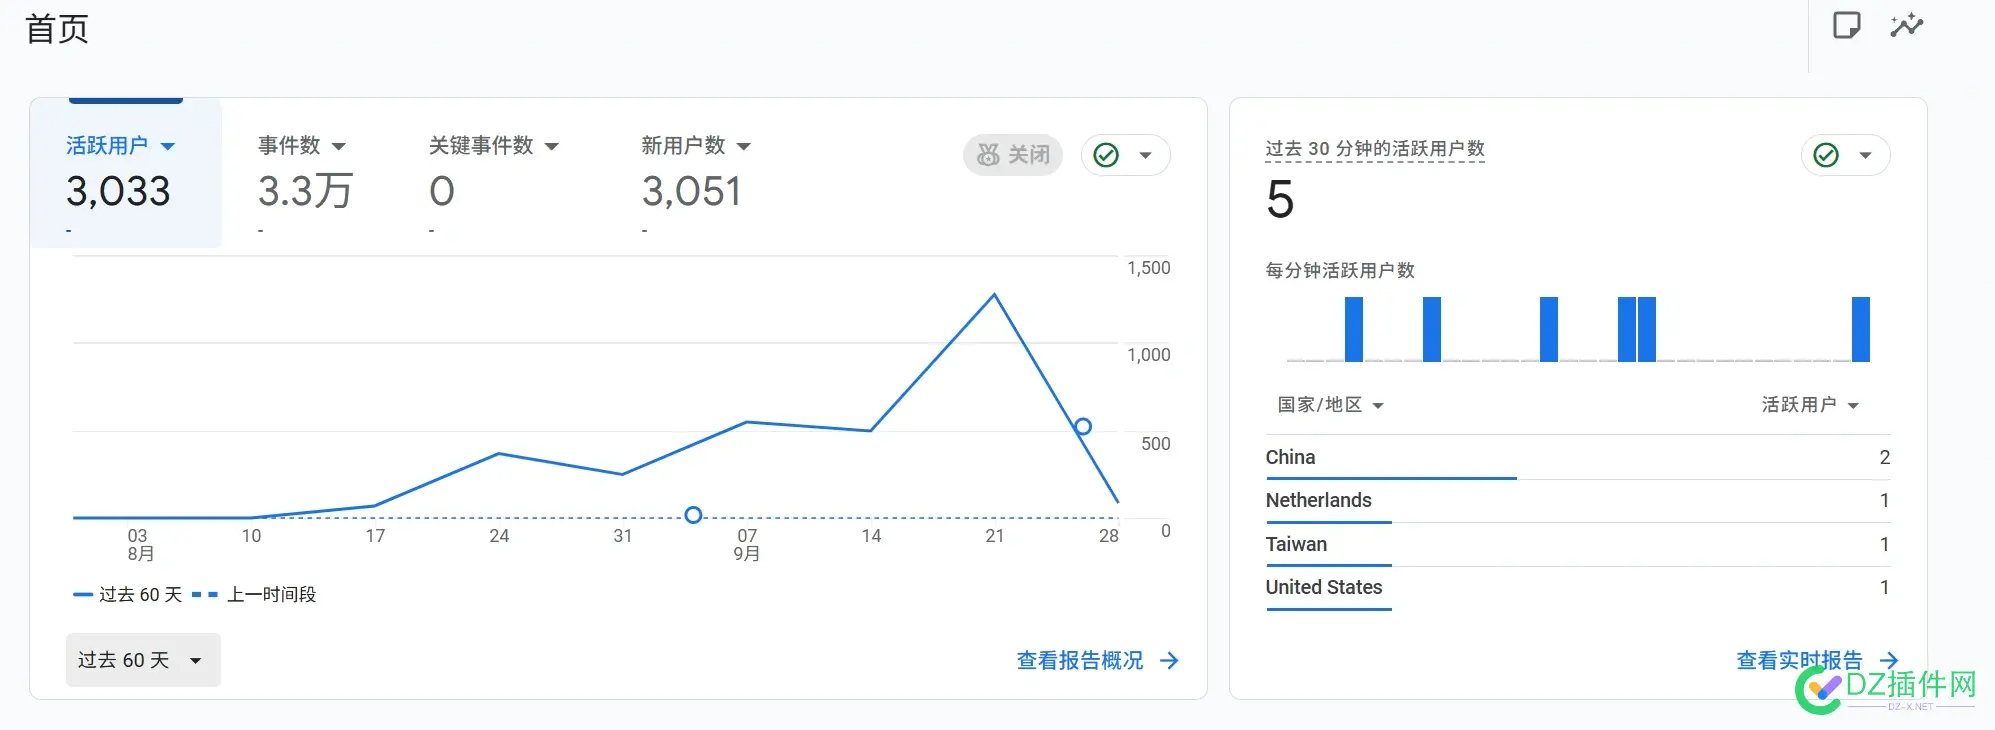Select the 事件数 metric tab
The height and width of the screenshot is (730, 1995).
[x=306, y=173]
